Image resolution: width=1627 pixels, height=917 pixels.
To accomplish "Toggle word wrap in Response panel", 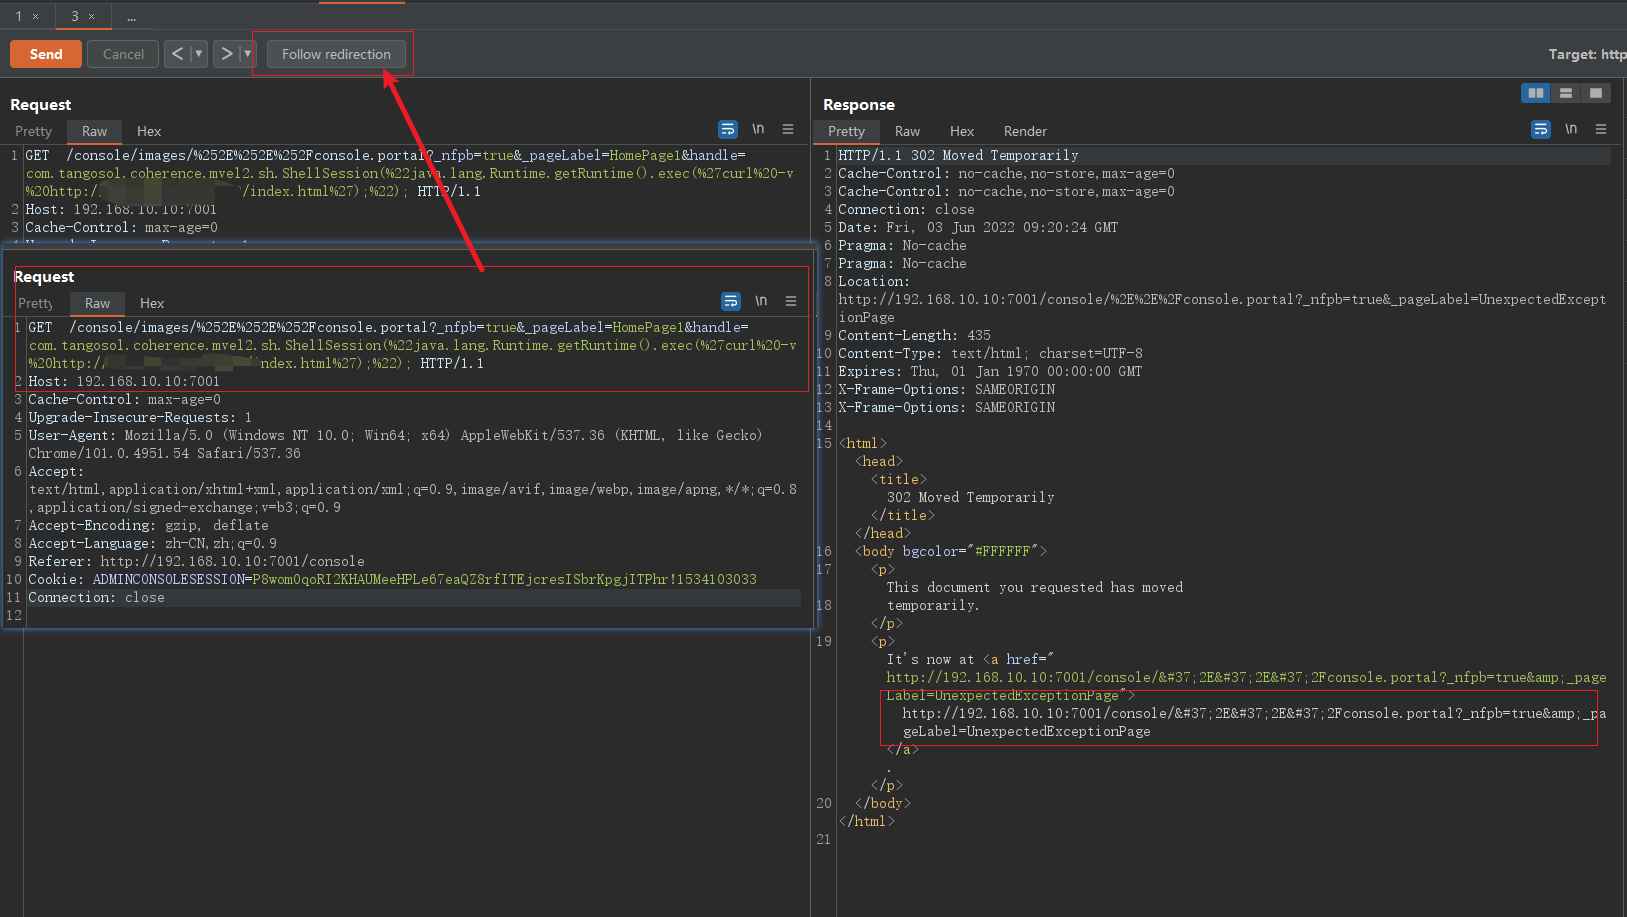I will click(1541, 129).
